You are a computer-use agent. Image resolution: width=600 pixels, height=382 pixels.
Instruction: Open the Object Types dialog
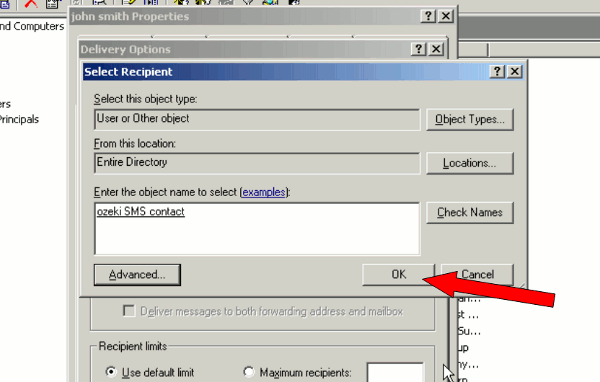click(x=470, y=119)
